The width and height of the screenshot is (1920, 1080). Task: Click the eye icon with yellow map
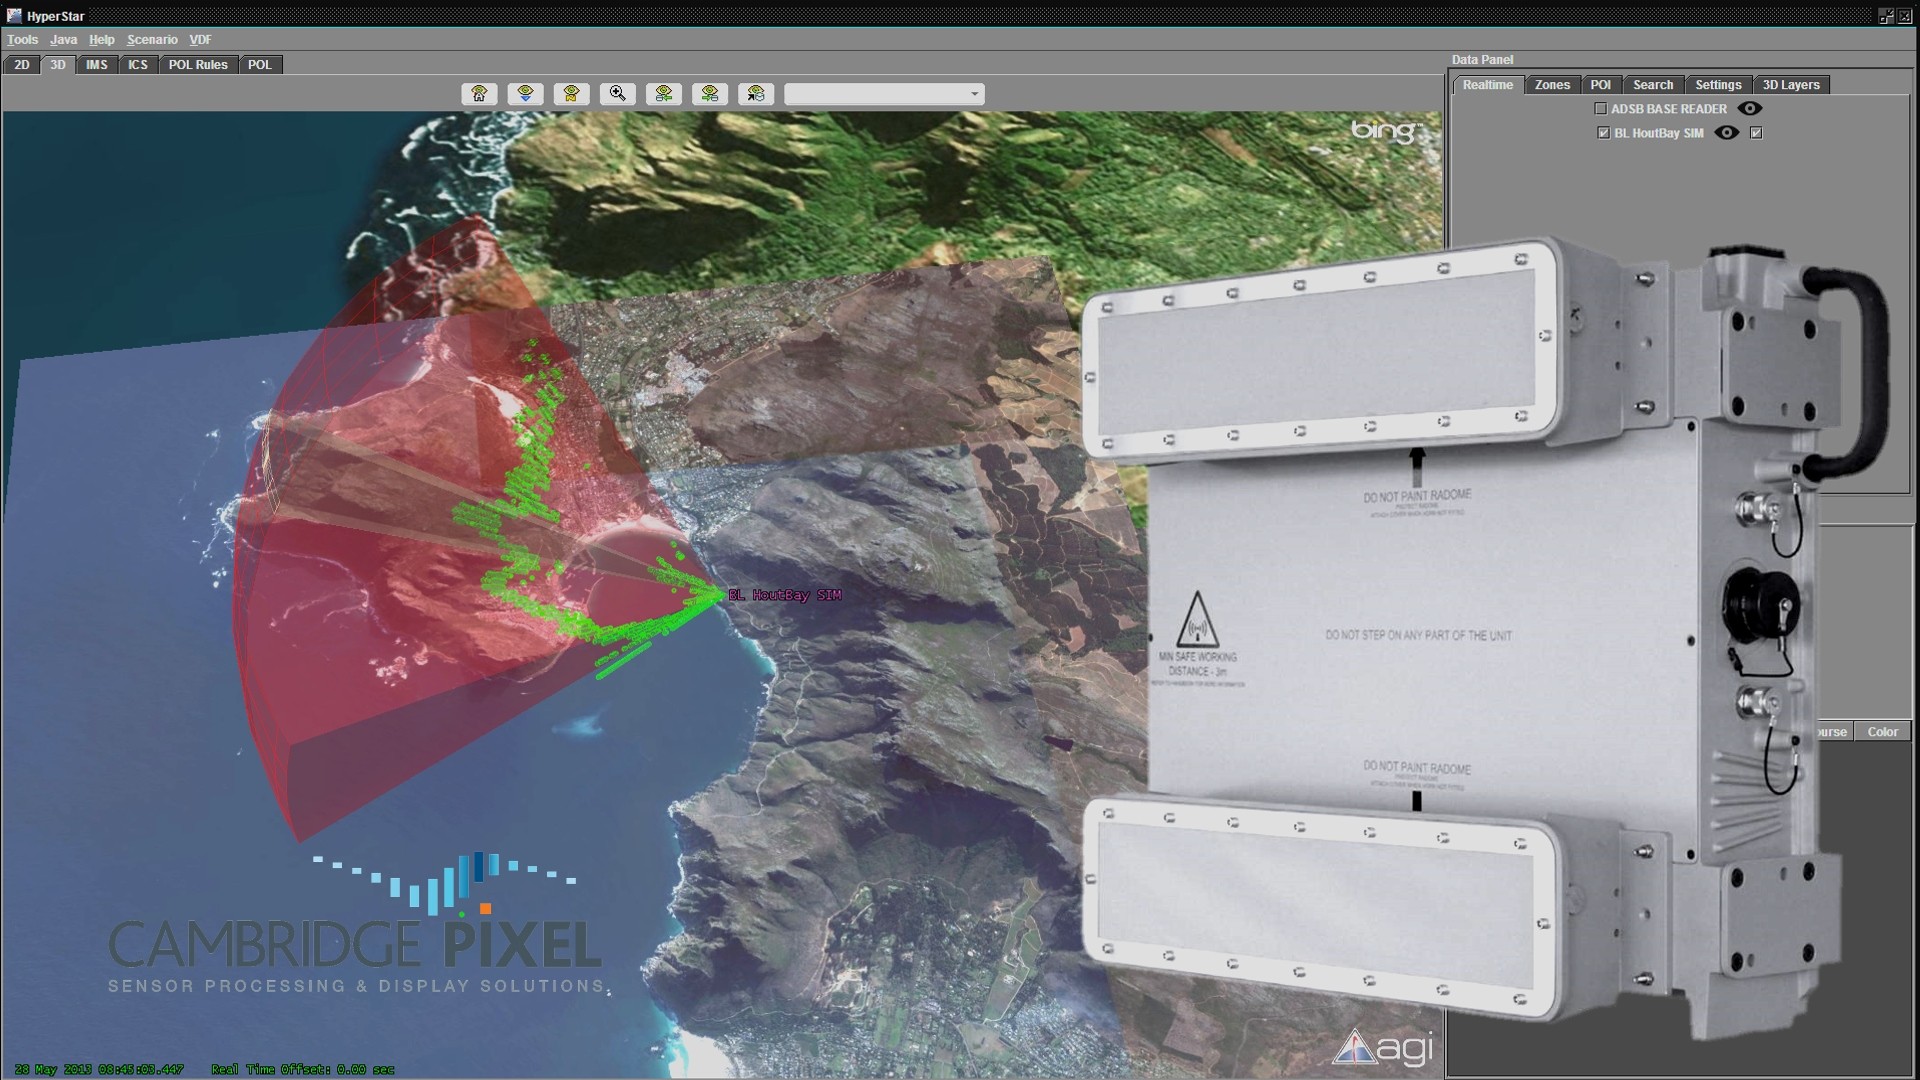(x=571, y=94)
